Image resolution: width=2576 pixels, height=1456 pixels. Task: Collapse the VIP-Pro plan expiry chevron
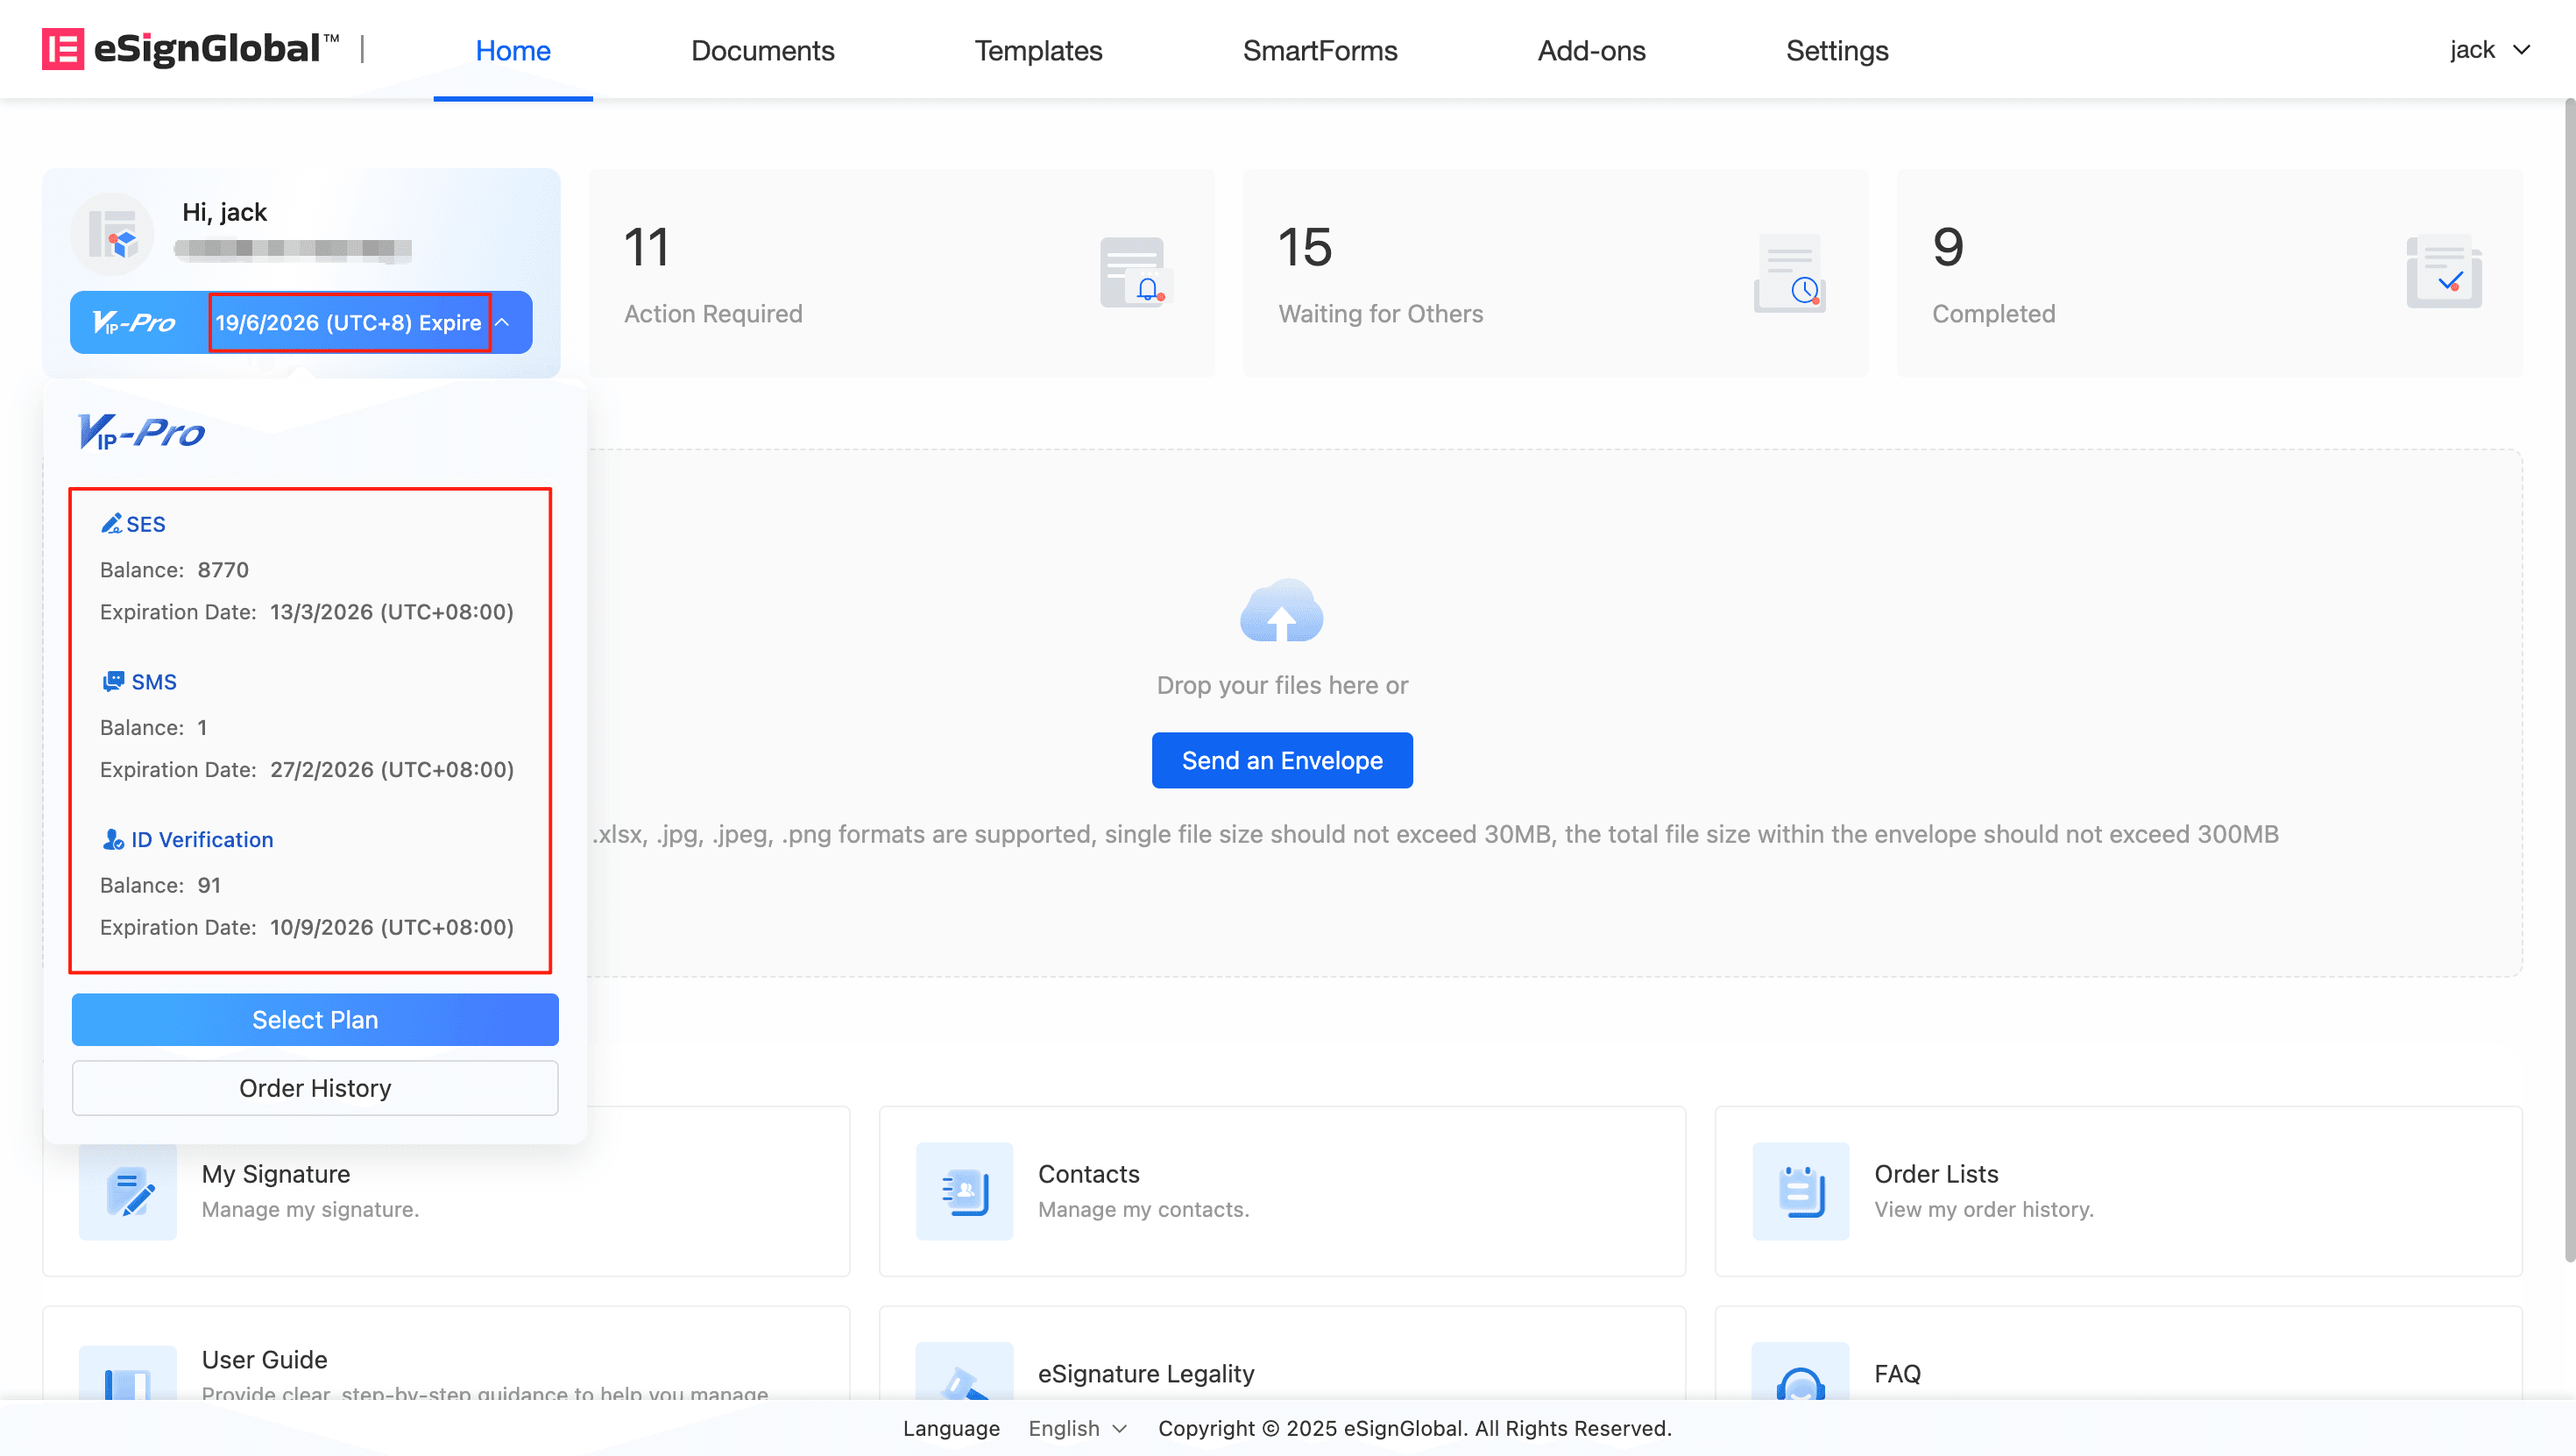[x=504, y=322]
